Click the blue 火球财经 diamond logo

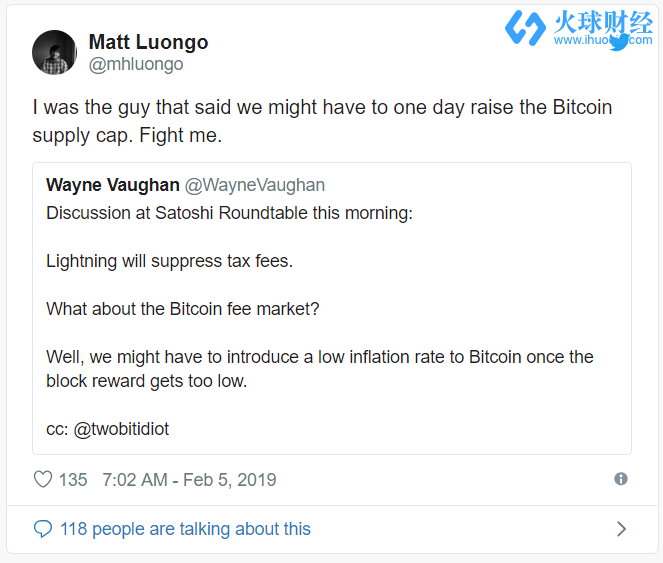point(524,28)
